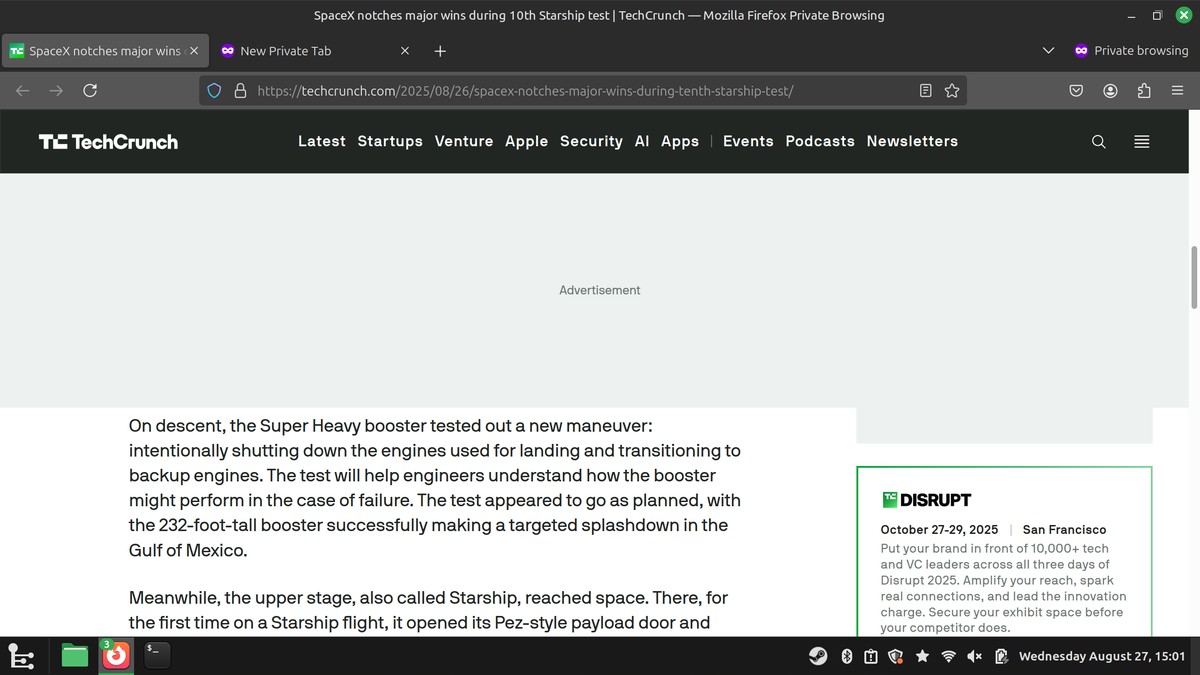Image resolution: width=1200 pixels, height=675 pixels.
Task: Select Startups in the TechCrunch navigation
Action: point(390,141)
